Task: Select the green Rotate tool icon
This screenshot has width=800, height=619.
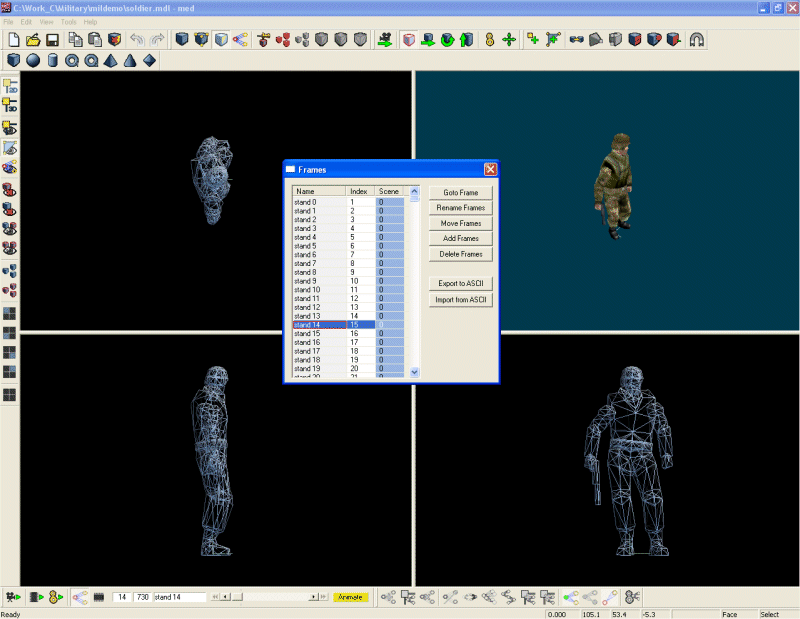Action: coord(447,40)
